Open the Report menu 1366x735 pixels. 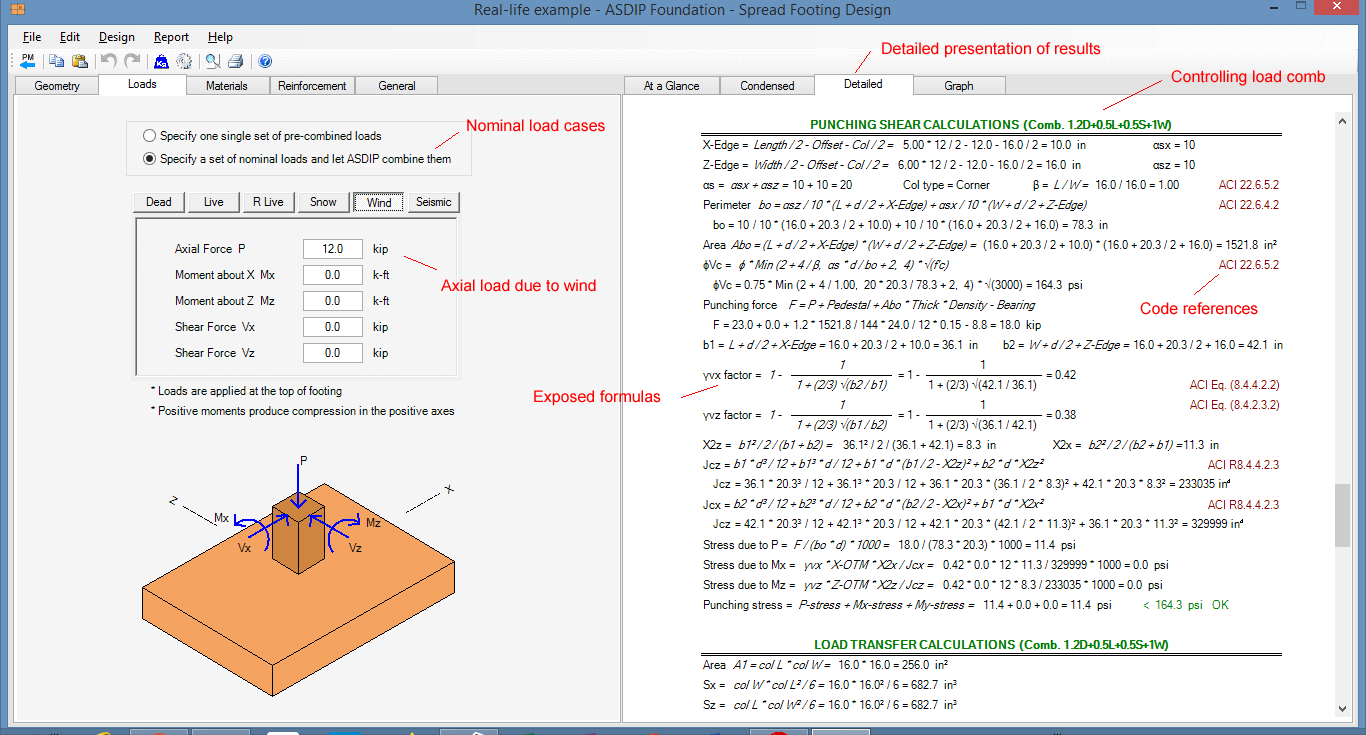point(171,37)
